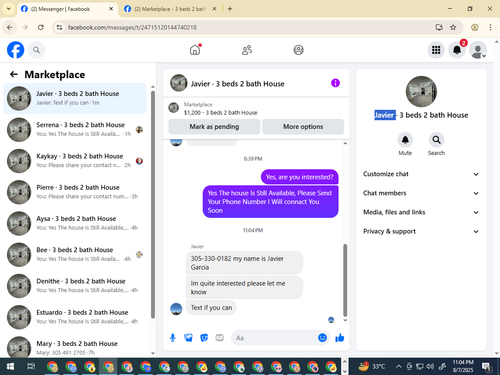Open the Chrome profile icon

coord(475,27)
